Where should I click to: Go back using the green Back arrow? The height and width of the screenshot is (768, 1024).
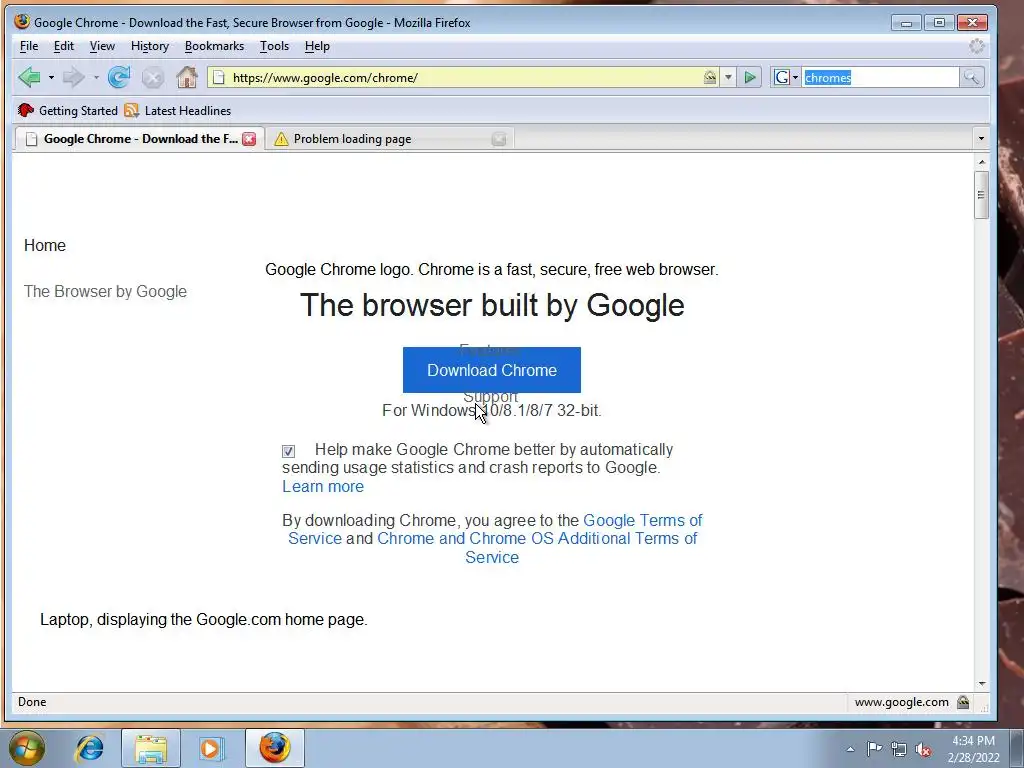[29, 77]
